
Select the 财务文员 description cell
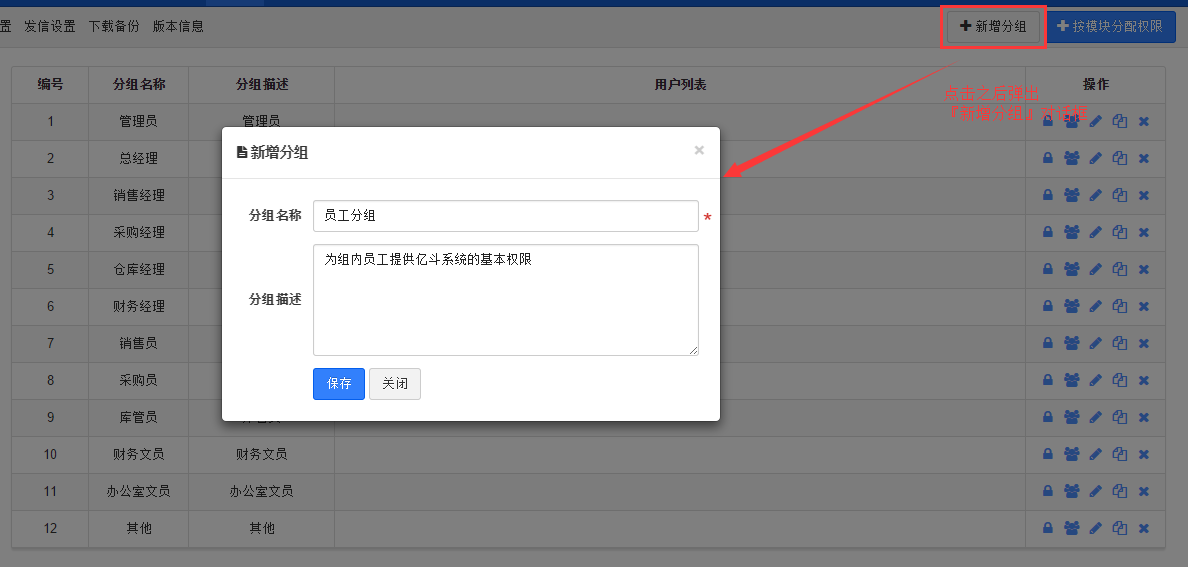point(261,454)
